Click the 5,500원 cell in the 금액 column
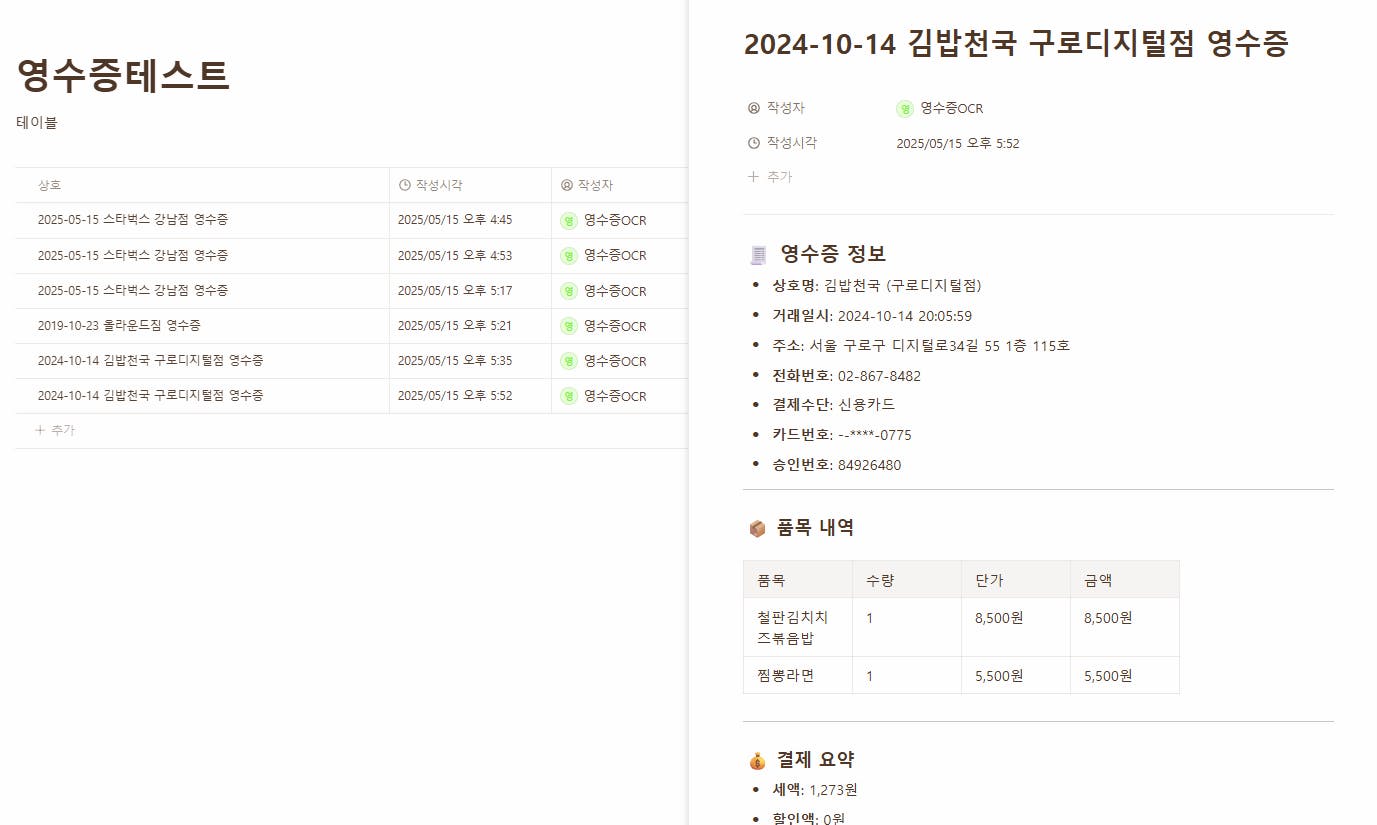The width and height of the screenshot is (1377, 825). 1125,676
